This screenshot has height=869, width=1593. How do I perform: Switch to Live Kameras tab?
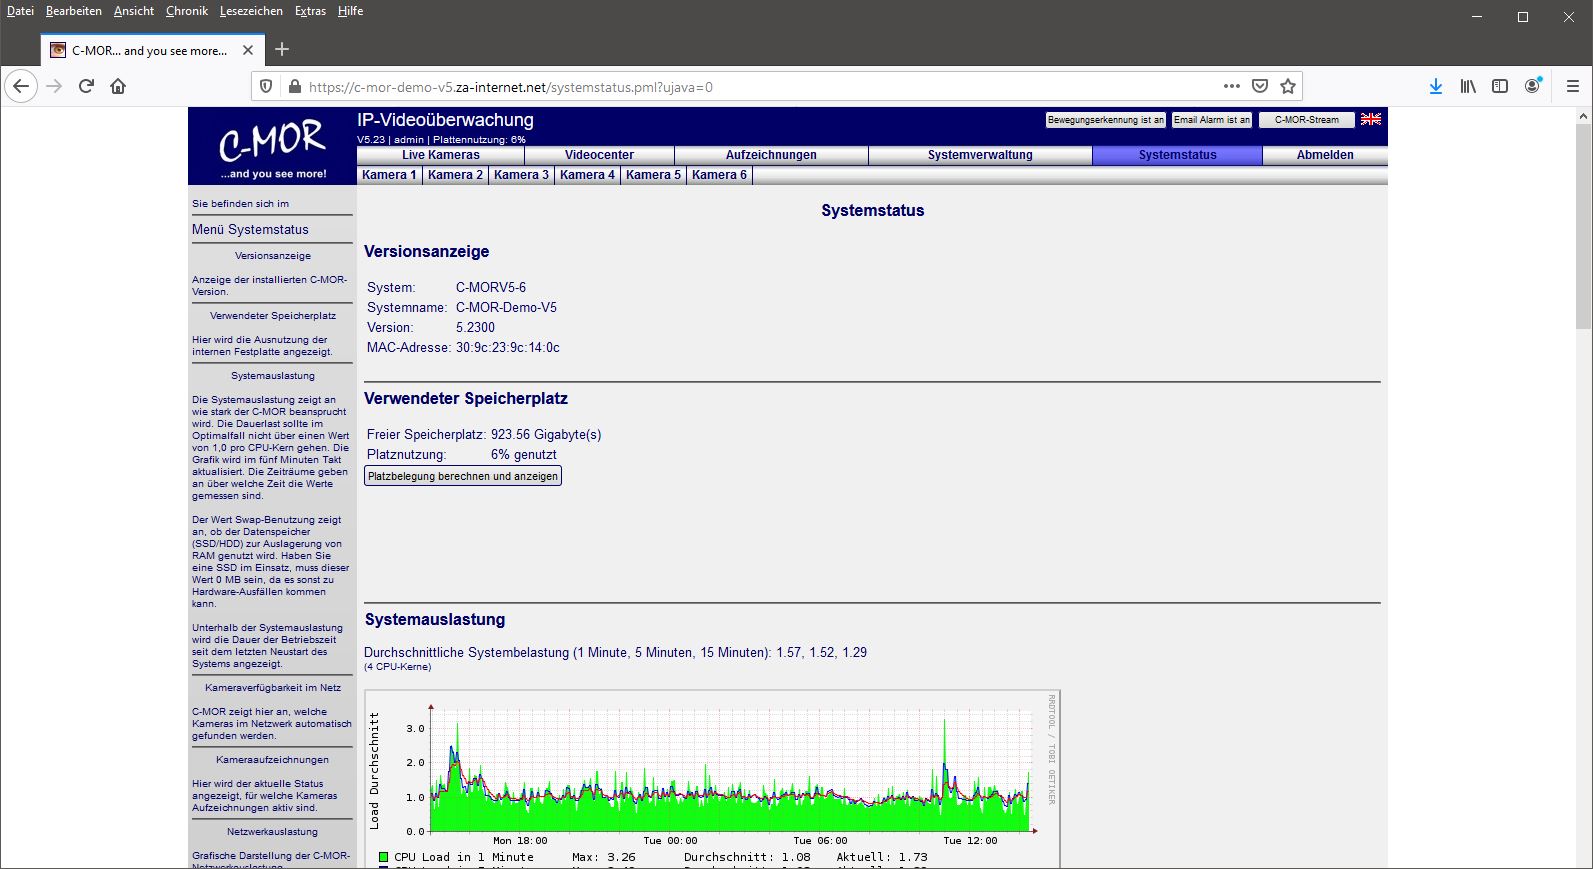(441, 155)
